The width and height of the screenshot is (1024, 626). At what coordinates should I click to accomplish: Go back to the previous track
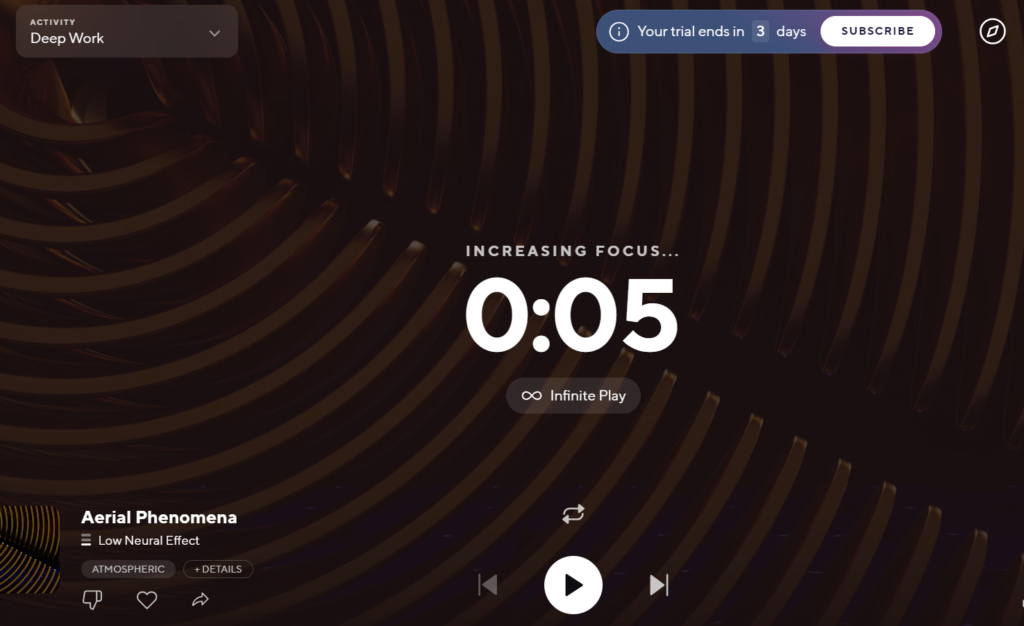(488, 585)
